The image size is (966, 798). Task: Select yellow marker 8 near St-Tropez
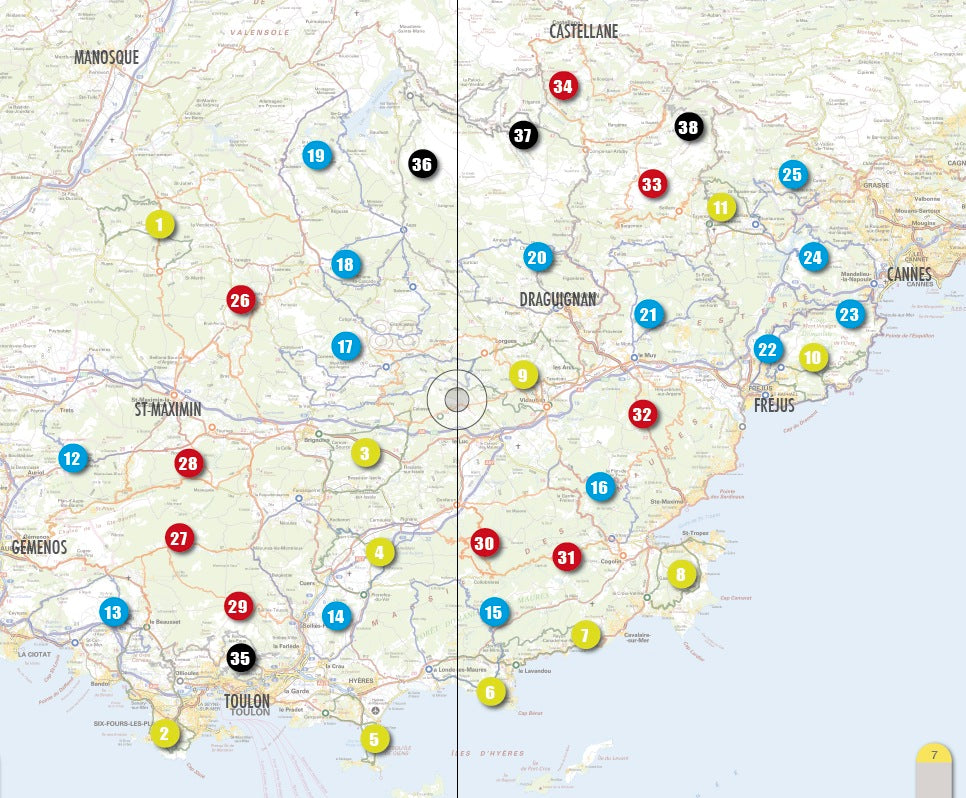pos(681,574)
